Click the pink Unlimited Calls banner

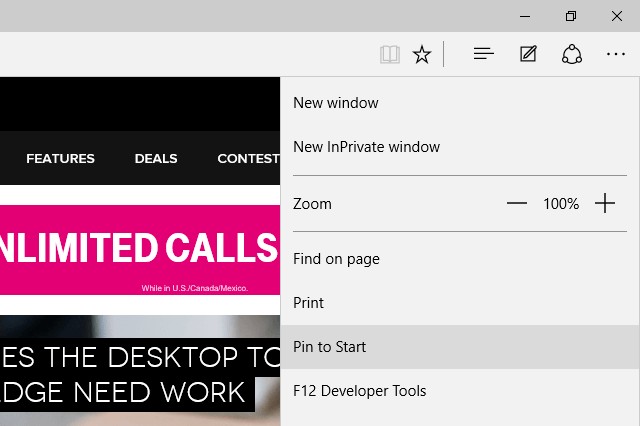tap(140, 250)
